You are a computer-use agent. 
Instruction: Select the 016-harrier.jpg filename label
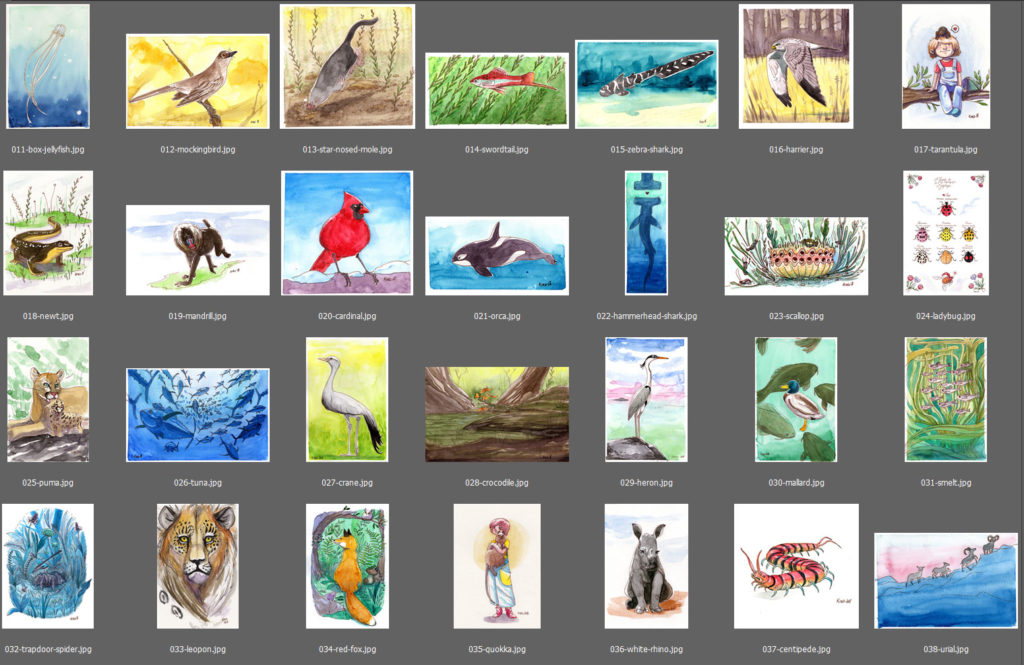coord(796,150)
